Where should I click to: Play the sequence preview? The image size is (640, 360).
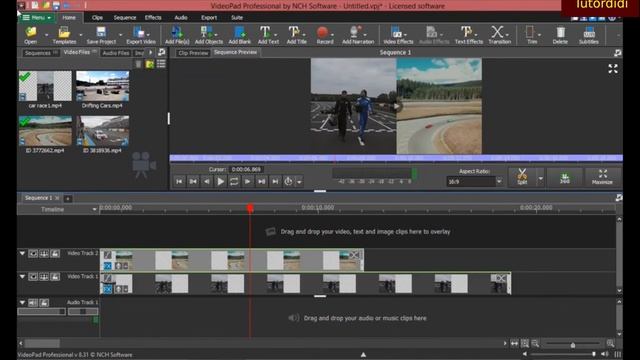pos(220,181)
